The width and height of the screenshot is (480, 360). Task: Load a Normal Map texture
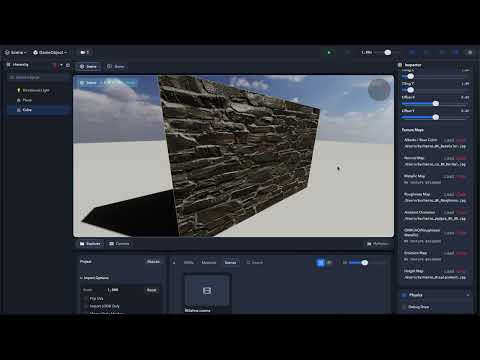(x=449, y=158)
